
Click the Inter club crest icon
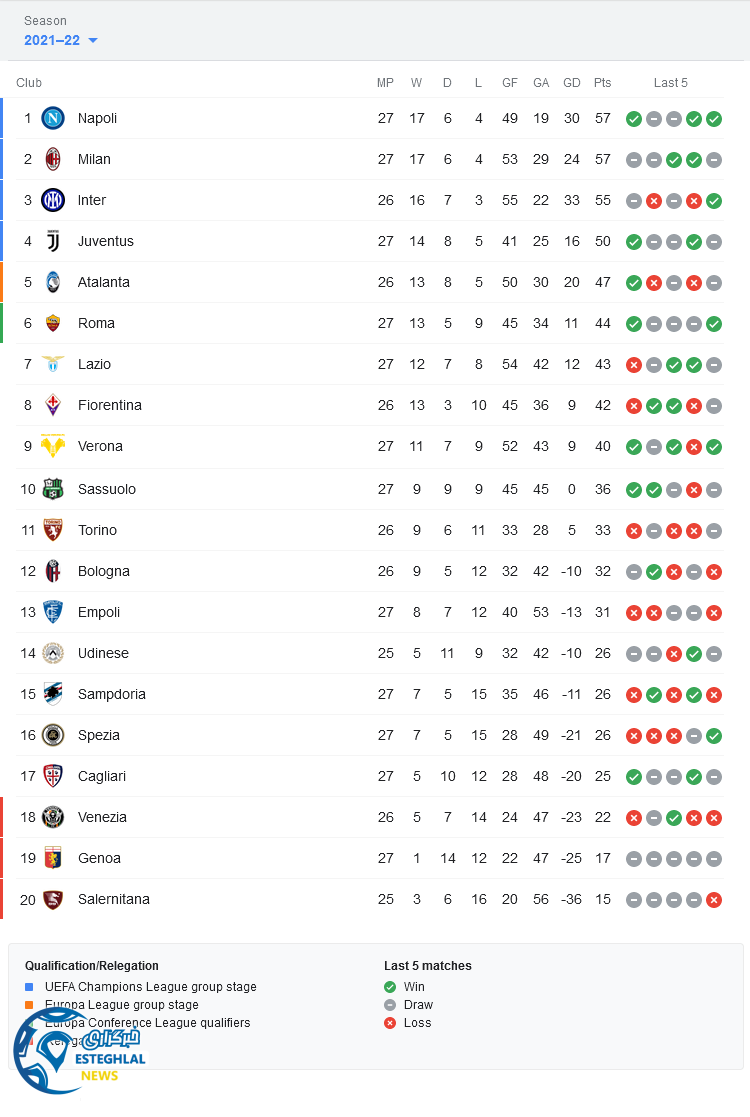pyautogui.click(x=53, y=200)
